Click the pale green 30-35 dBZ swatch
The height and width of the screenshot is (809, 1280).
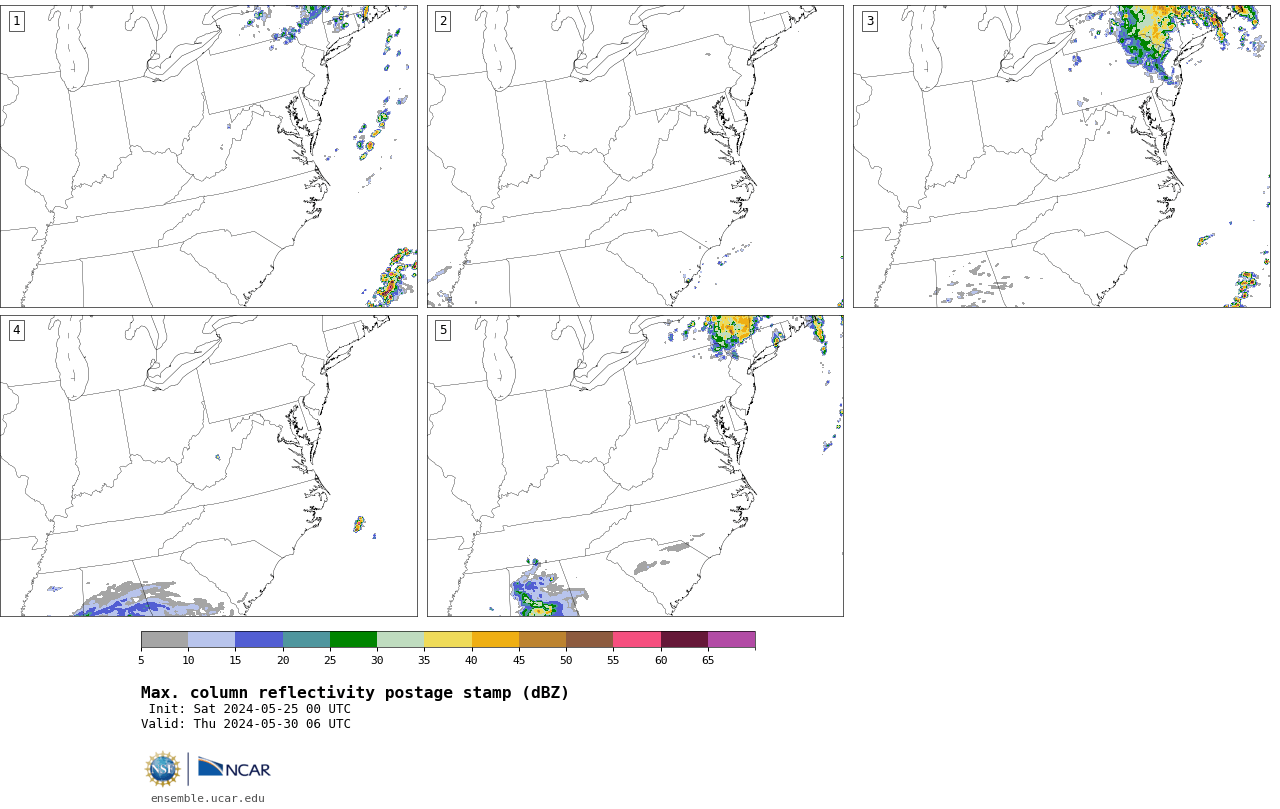click(x=400, y=640)
